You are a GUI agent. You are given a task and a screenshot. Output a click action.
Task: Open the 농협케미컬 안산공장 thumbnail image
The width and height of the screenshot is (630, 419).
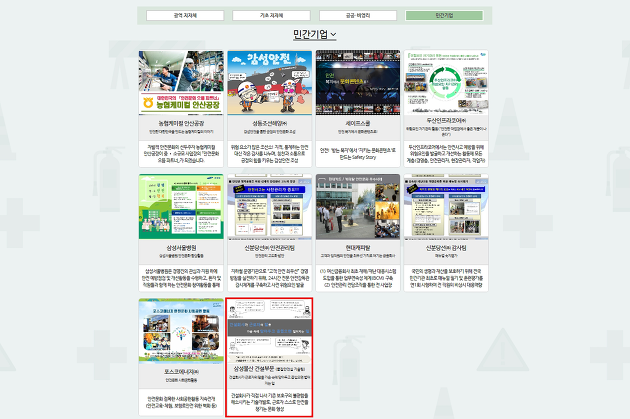pos(181,82)
